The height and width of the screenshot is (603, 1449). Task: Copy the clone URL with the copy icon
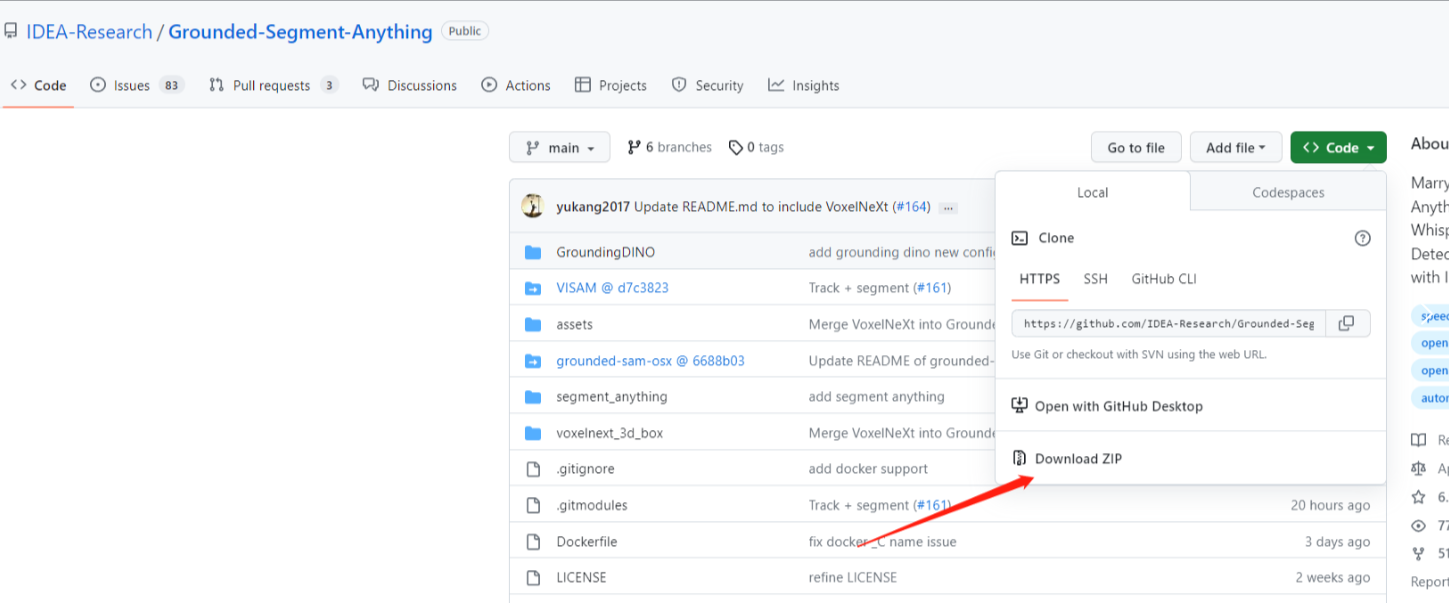pos(1347,323)
